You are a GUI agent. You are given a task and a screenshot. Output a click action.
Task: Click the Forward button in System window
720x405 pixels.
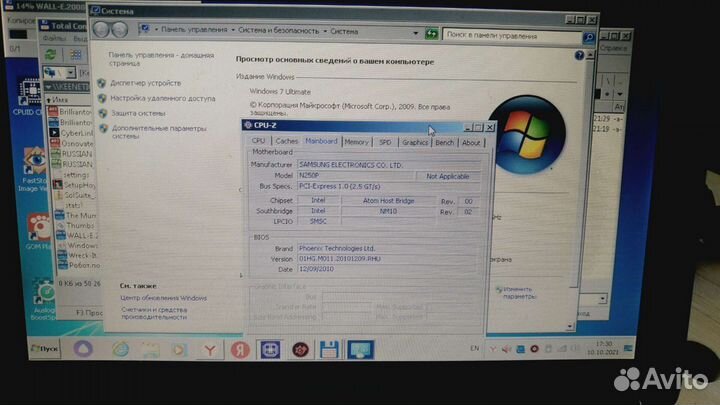(x=119, y=30)
